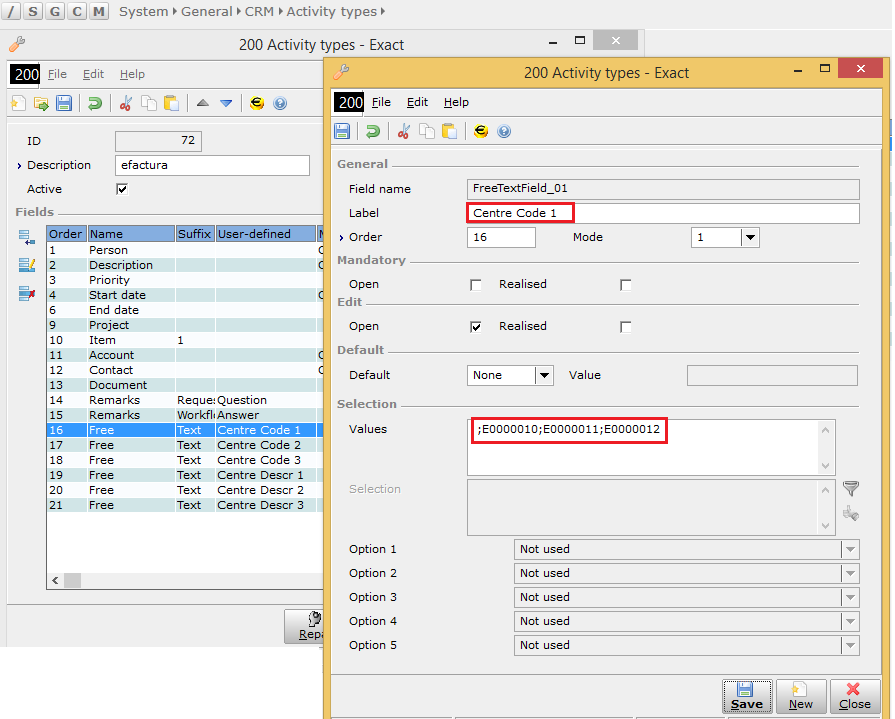Click the New icon in back window toolbar
The height and width of the screenshot is (719, 895).
[x=18, y=103]
